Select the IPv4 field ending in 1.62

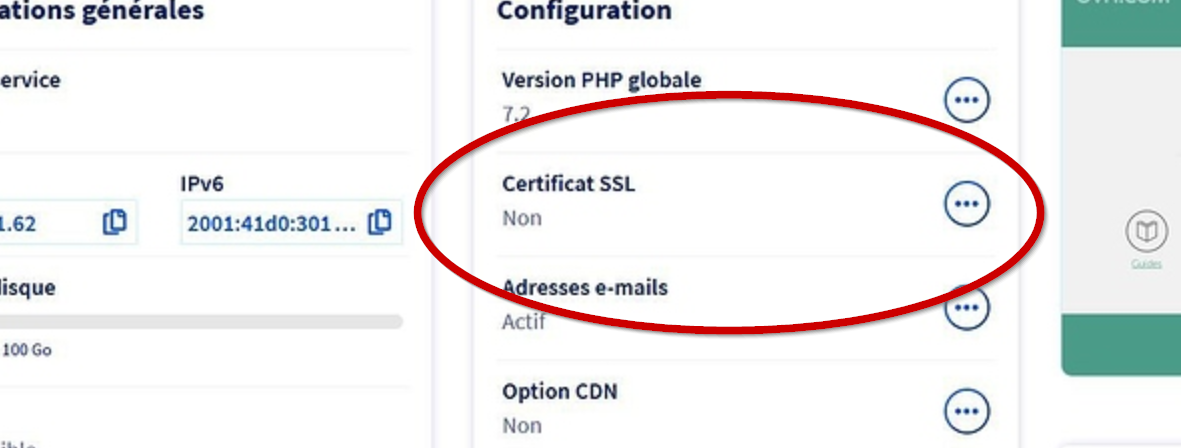click(68, 223)
